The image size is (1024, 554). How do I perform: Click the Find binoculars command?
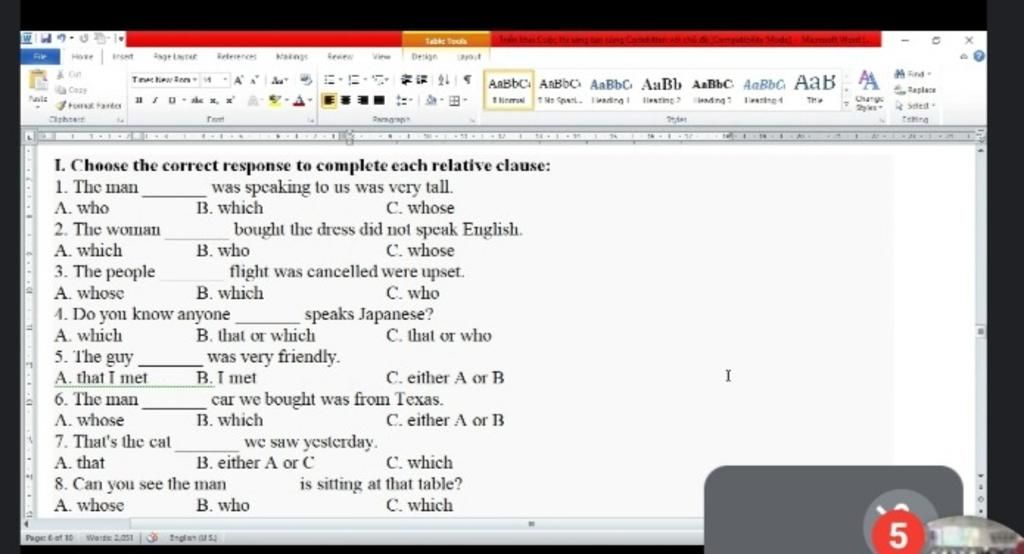(x=913, y=74)
